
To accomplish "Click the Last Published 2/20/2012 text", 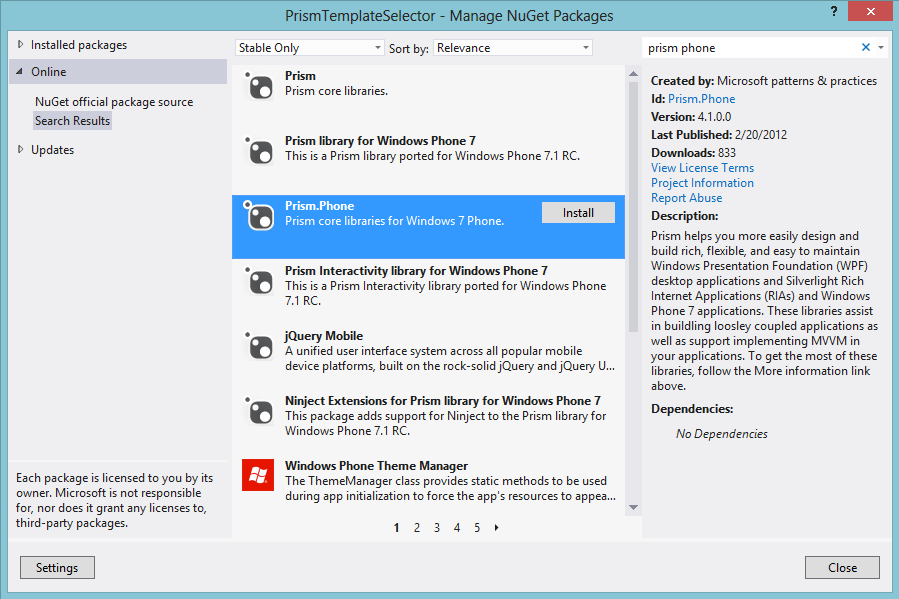I will click(x=718, y=135).
